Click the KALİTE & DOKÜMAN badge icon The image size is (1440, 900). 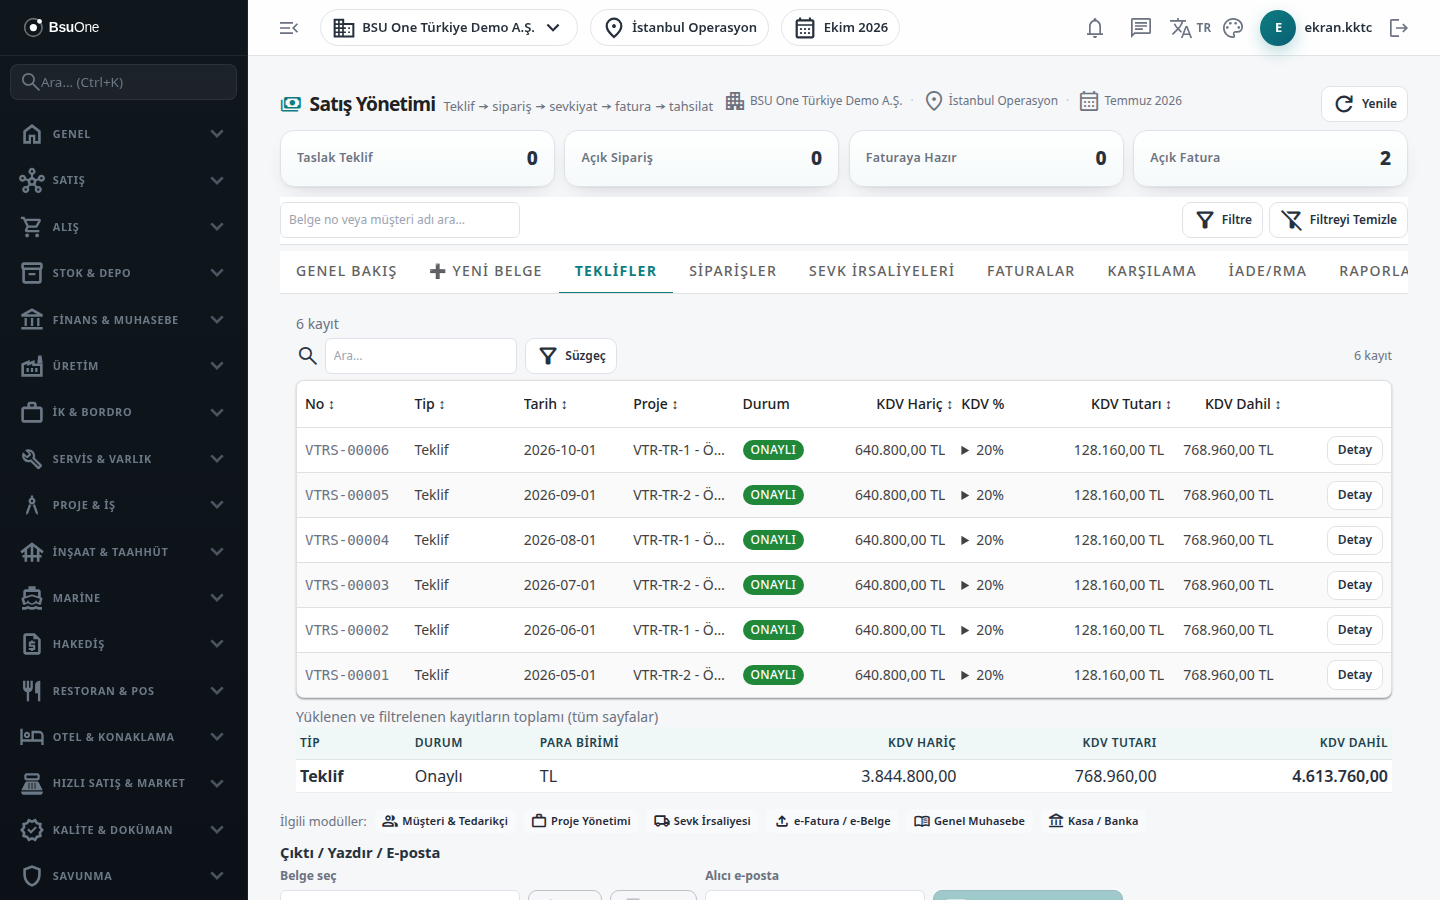coord(32,830)
